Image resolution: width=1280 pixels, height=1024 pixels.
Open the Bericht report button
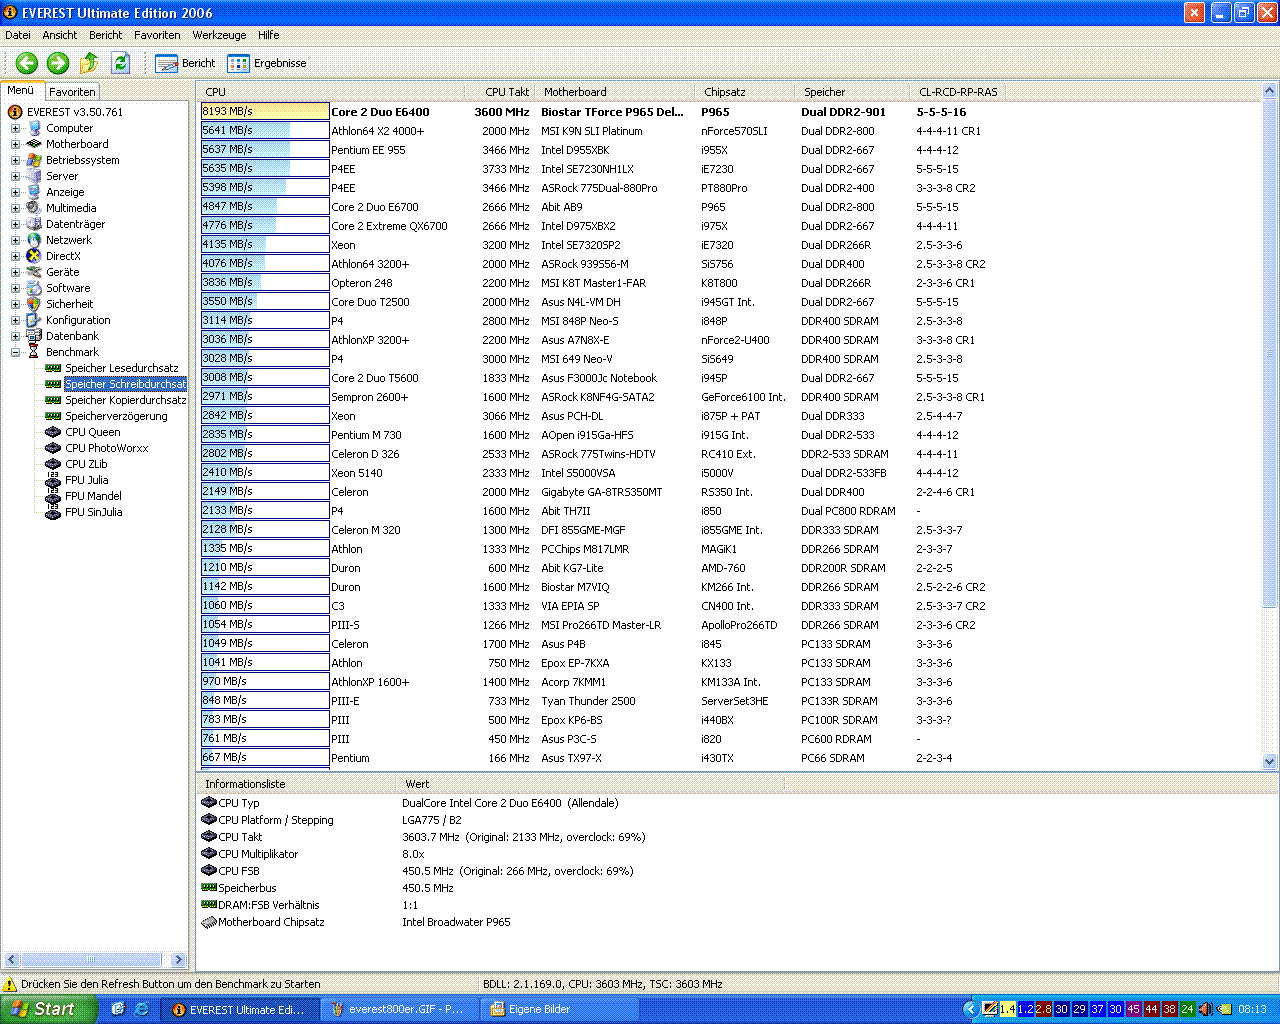pos(185,63)
